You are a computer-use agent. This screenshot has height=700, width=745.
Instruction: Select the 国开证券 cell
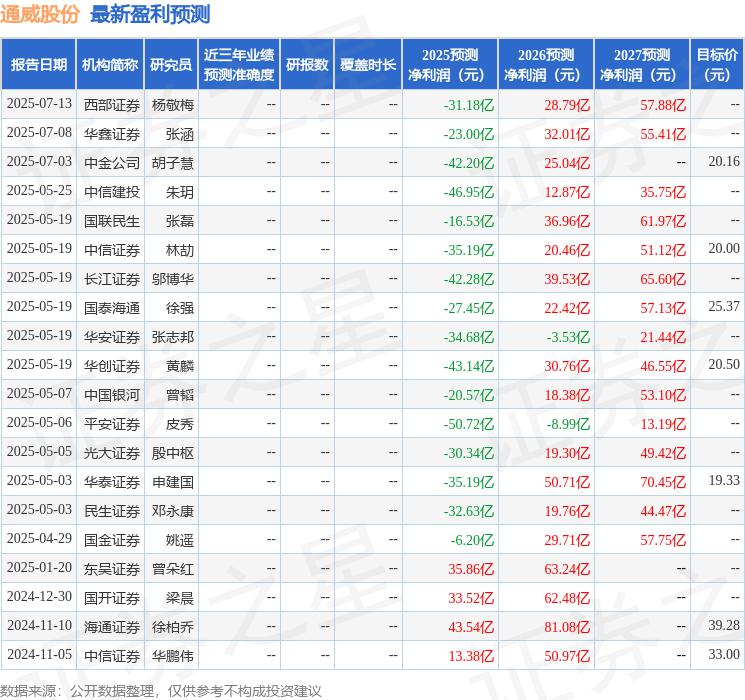112,598
